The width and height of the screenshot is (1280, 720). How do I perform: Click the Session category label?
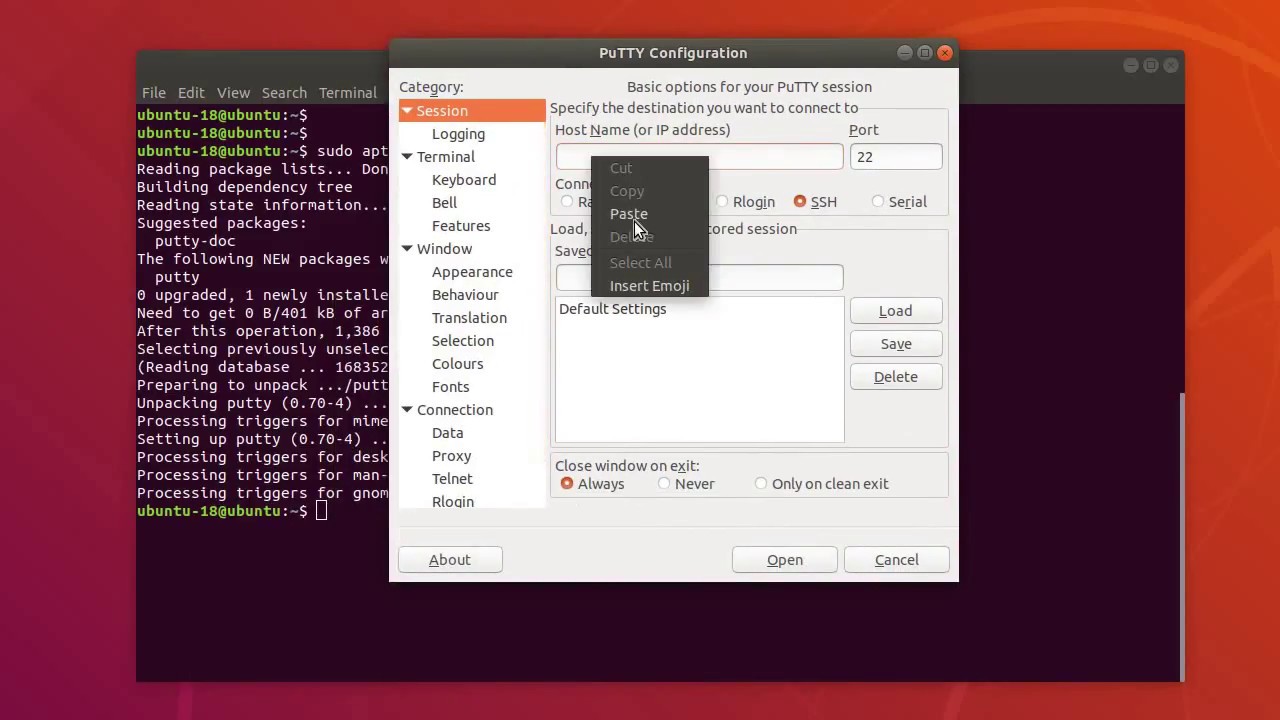(x=442, y=111)
